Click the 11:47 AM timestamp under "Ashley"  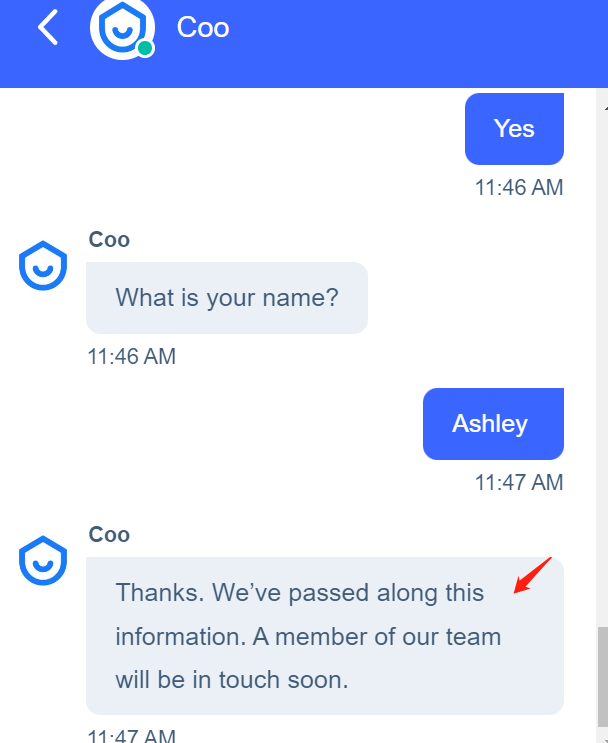(x=519, y=482)
